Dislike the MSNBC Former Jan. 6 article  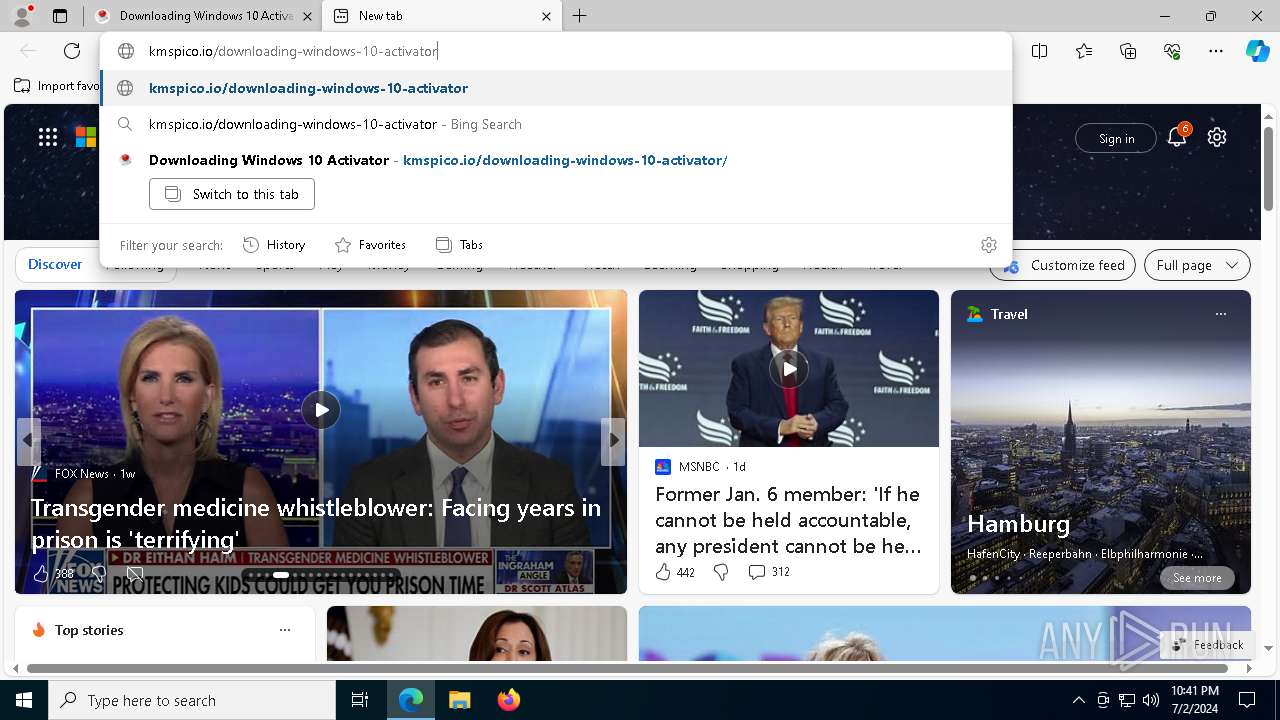721,572
